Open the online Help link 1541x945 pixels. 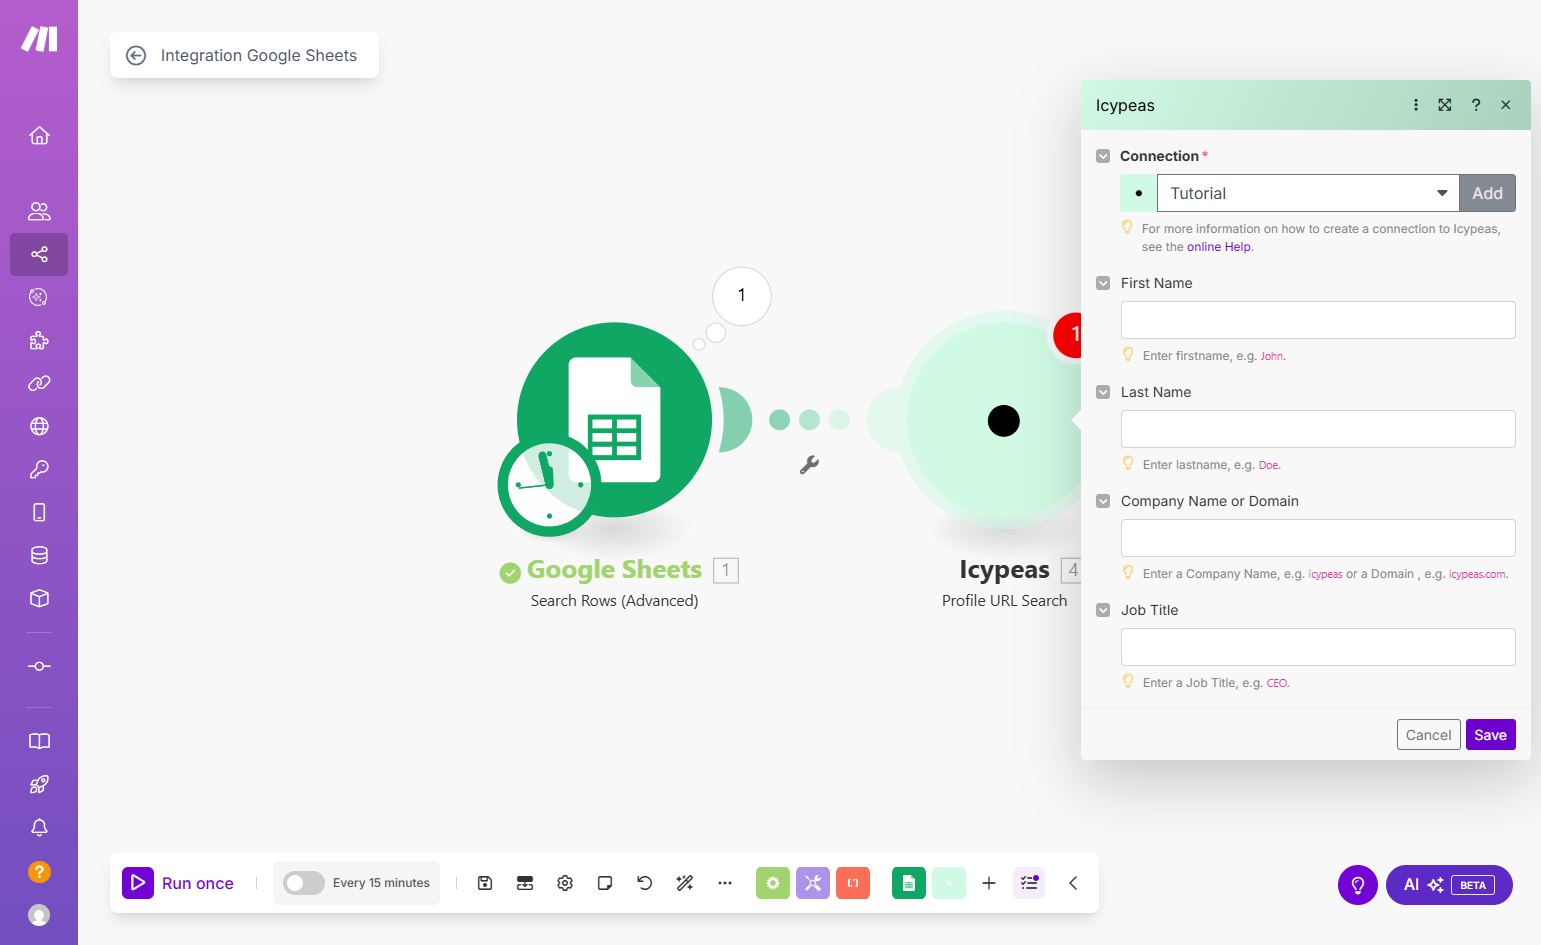[x=1219, y=247]
